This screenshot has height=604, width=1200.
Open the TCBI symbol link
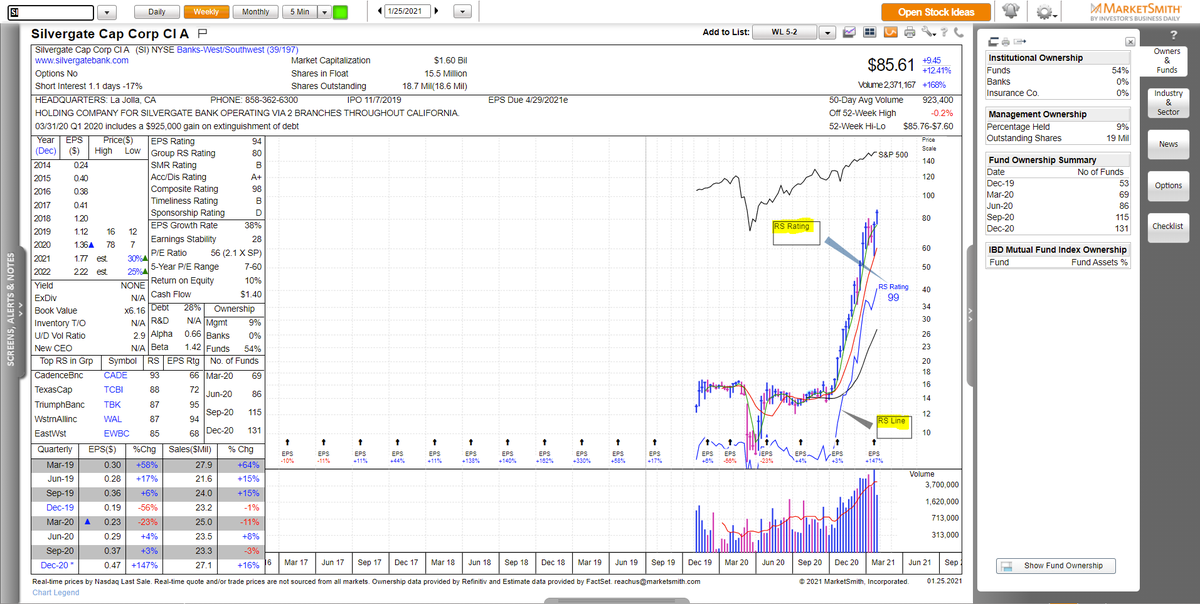coord(115,390)
